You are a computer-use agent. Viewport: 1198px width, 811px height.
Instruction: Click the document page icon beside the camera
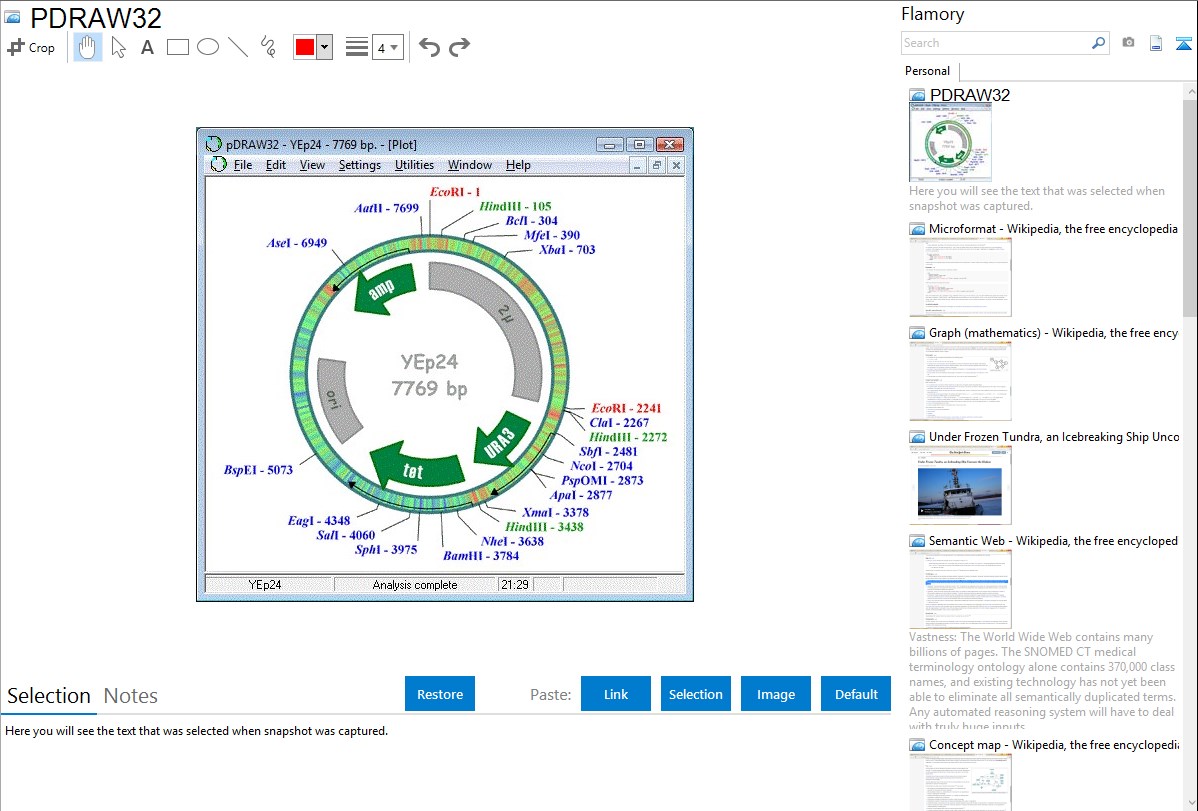1156,43
